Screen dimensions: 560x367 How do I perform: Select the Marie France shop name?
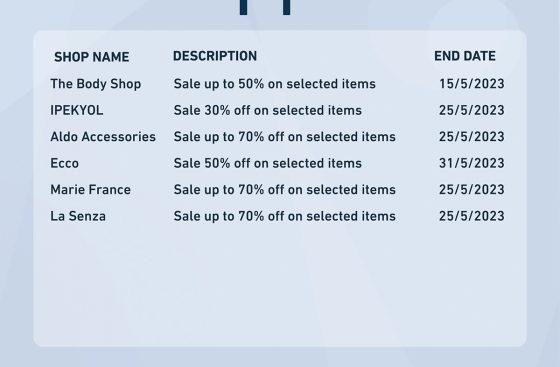pos(90,190)
